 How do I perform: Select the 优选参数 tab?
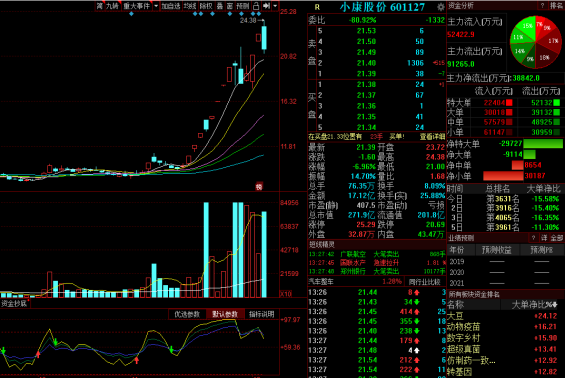(x=187, y=314)
